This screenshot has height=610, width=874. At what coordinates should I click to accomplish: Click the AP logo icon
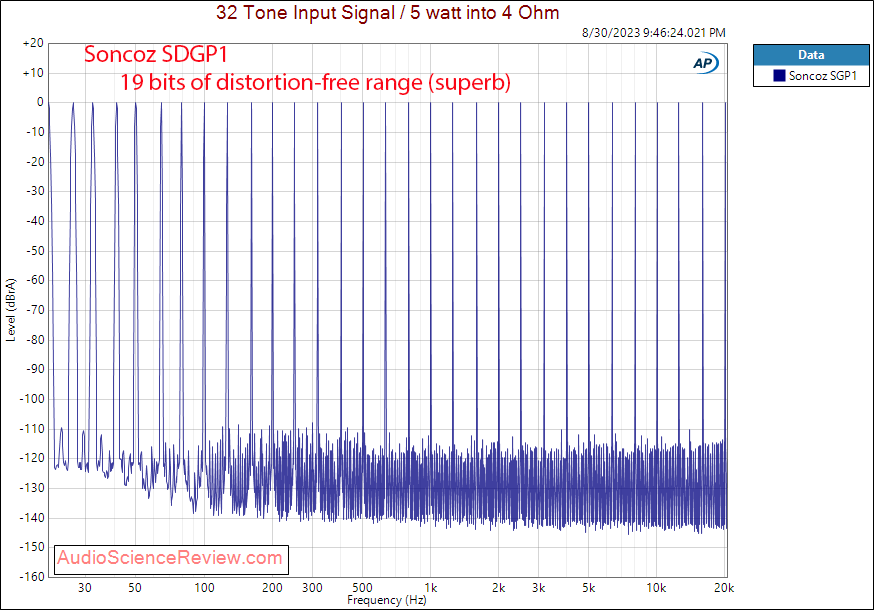tap(706, 63)
